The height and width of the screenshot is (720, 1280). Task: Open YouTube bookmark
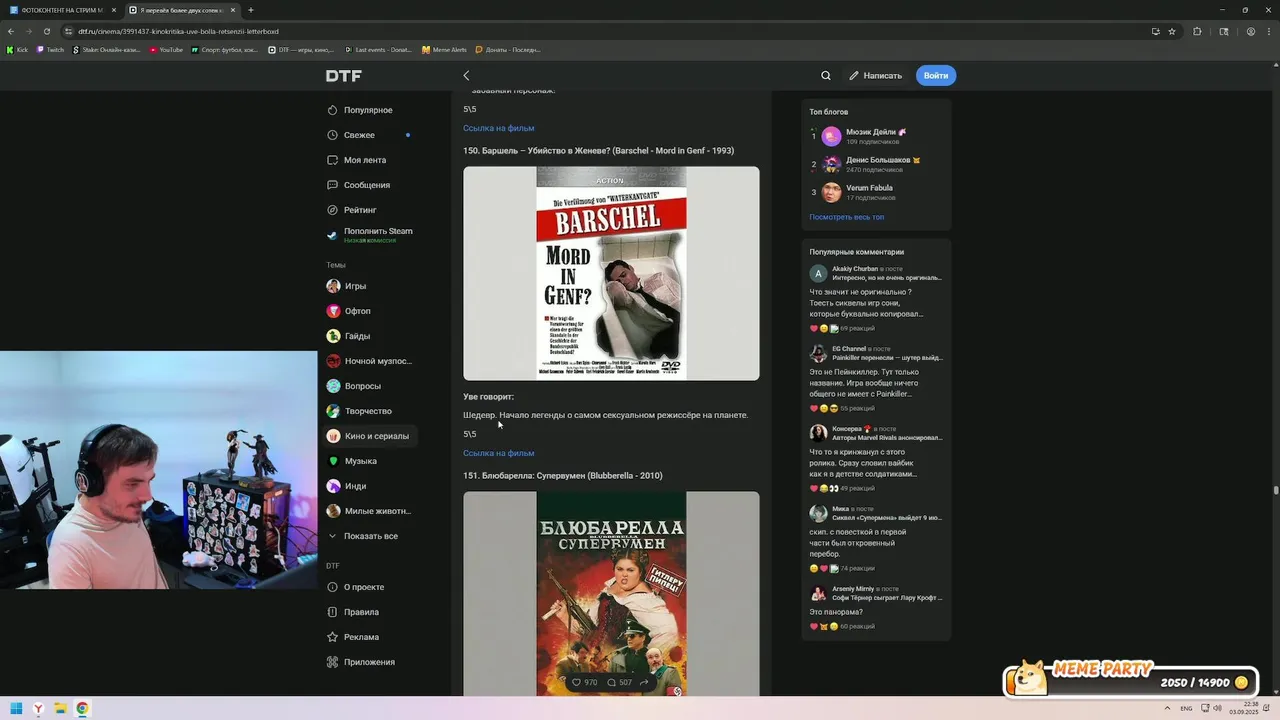(x=166, y=49)
